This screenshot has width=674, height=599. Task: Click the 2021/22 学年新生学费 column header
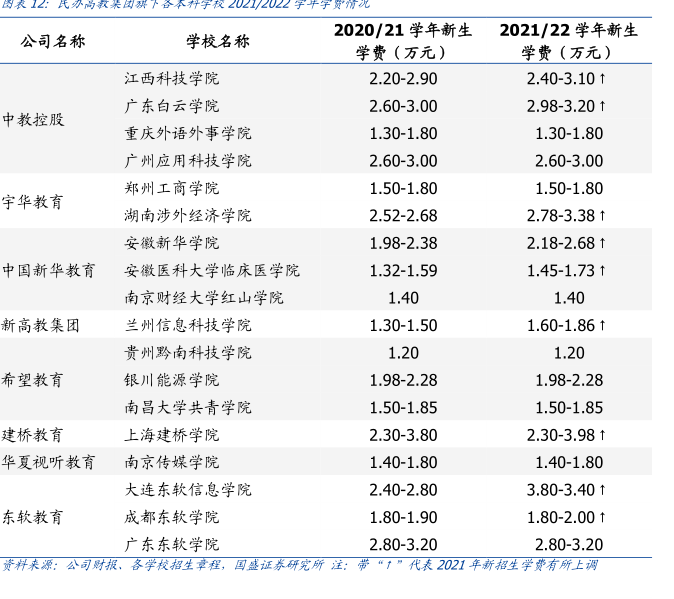coord(568,41)
